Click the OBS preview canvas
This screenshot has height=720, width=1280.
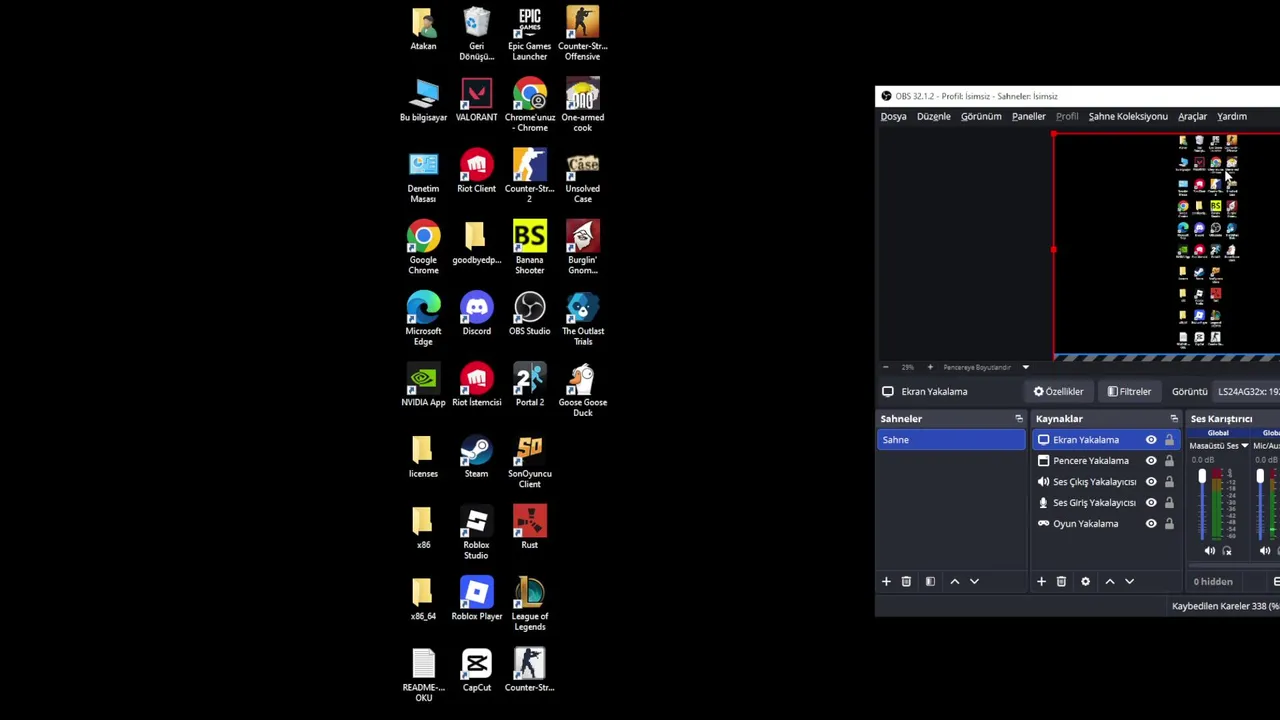[1166, 245]
